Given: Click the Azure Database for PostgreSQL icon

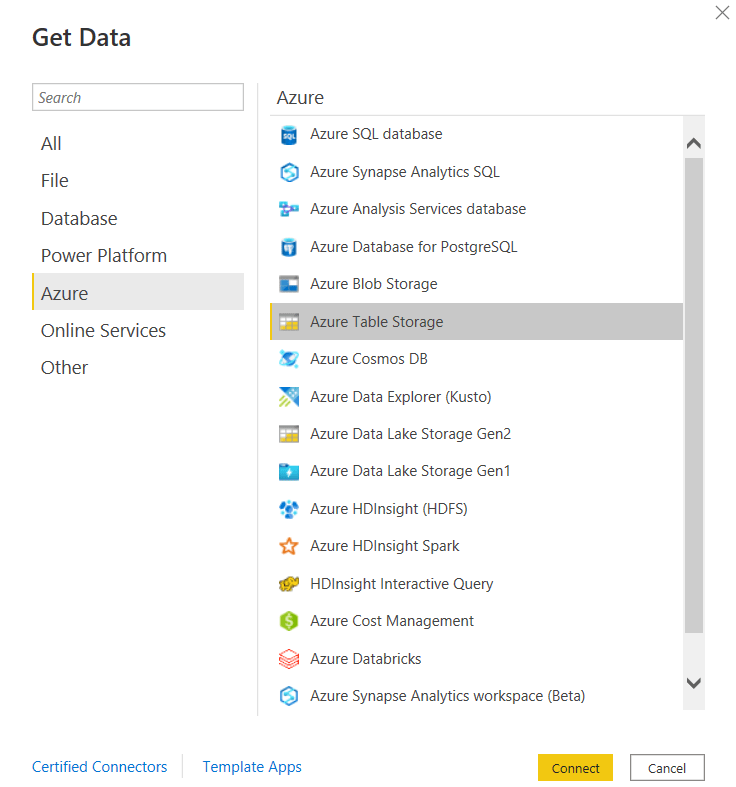Looking at the screenshot, I should point(289,247).
